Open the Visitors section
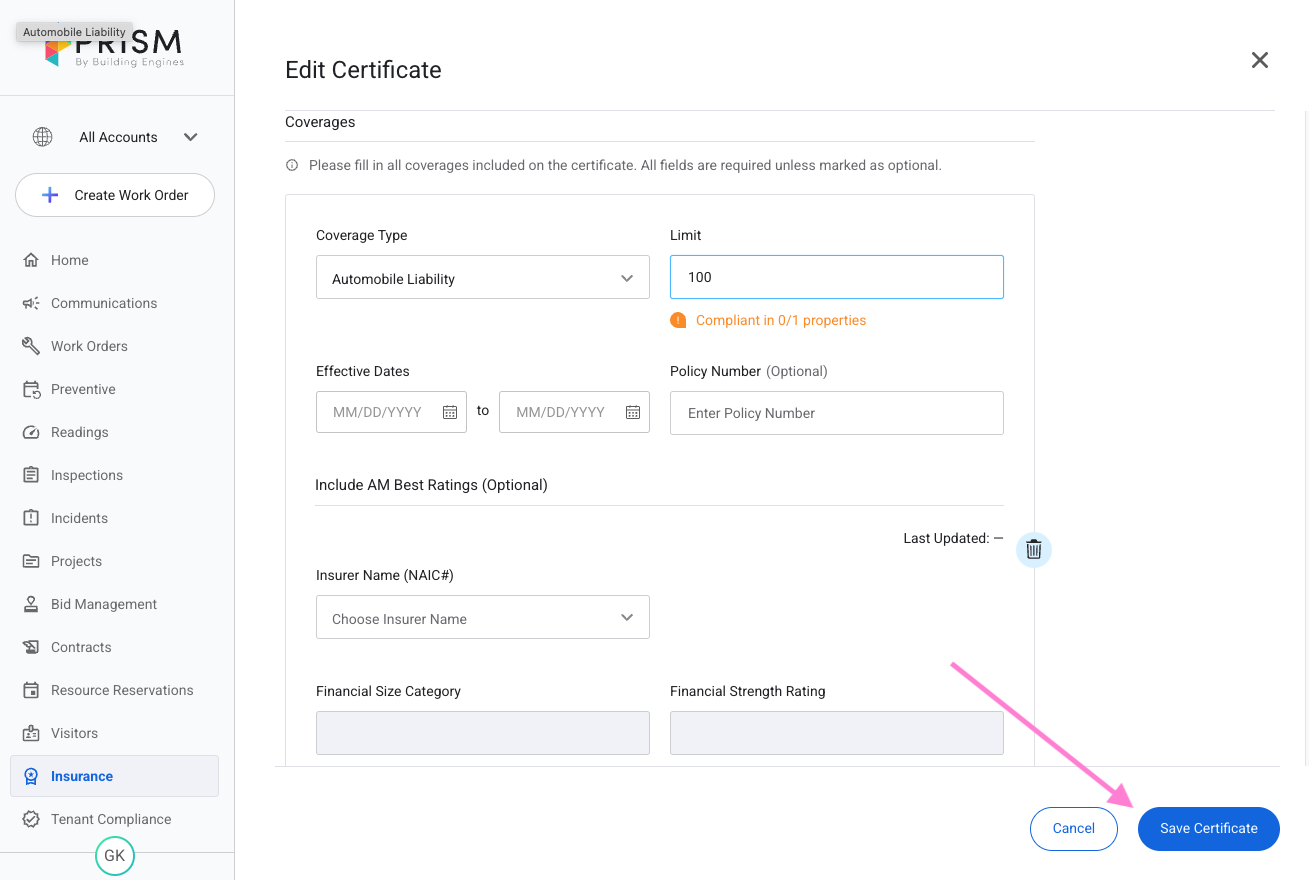 (74, 733)
